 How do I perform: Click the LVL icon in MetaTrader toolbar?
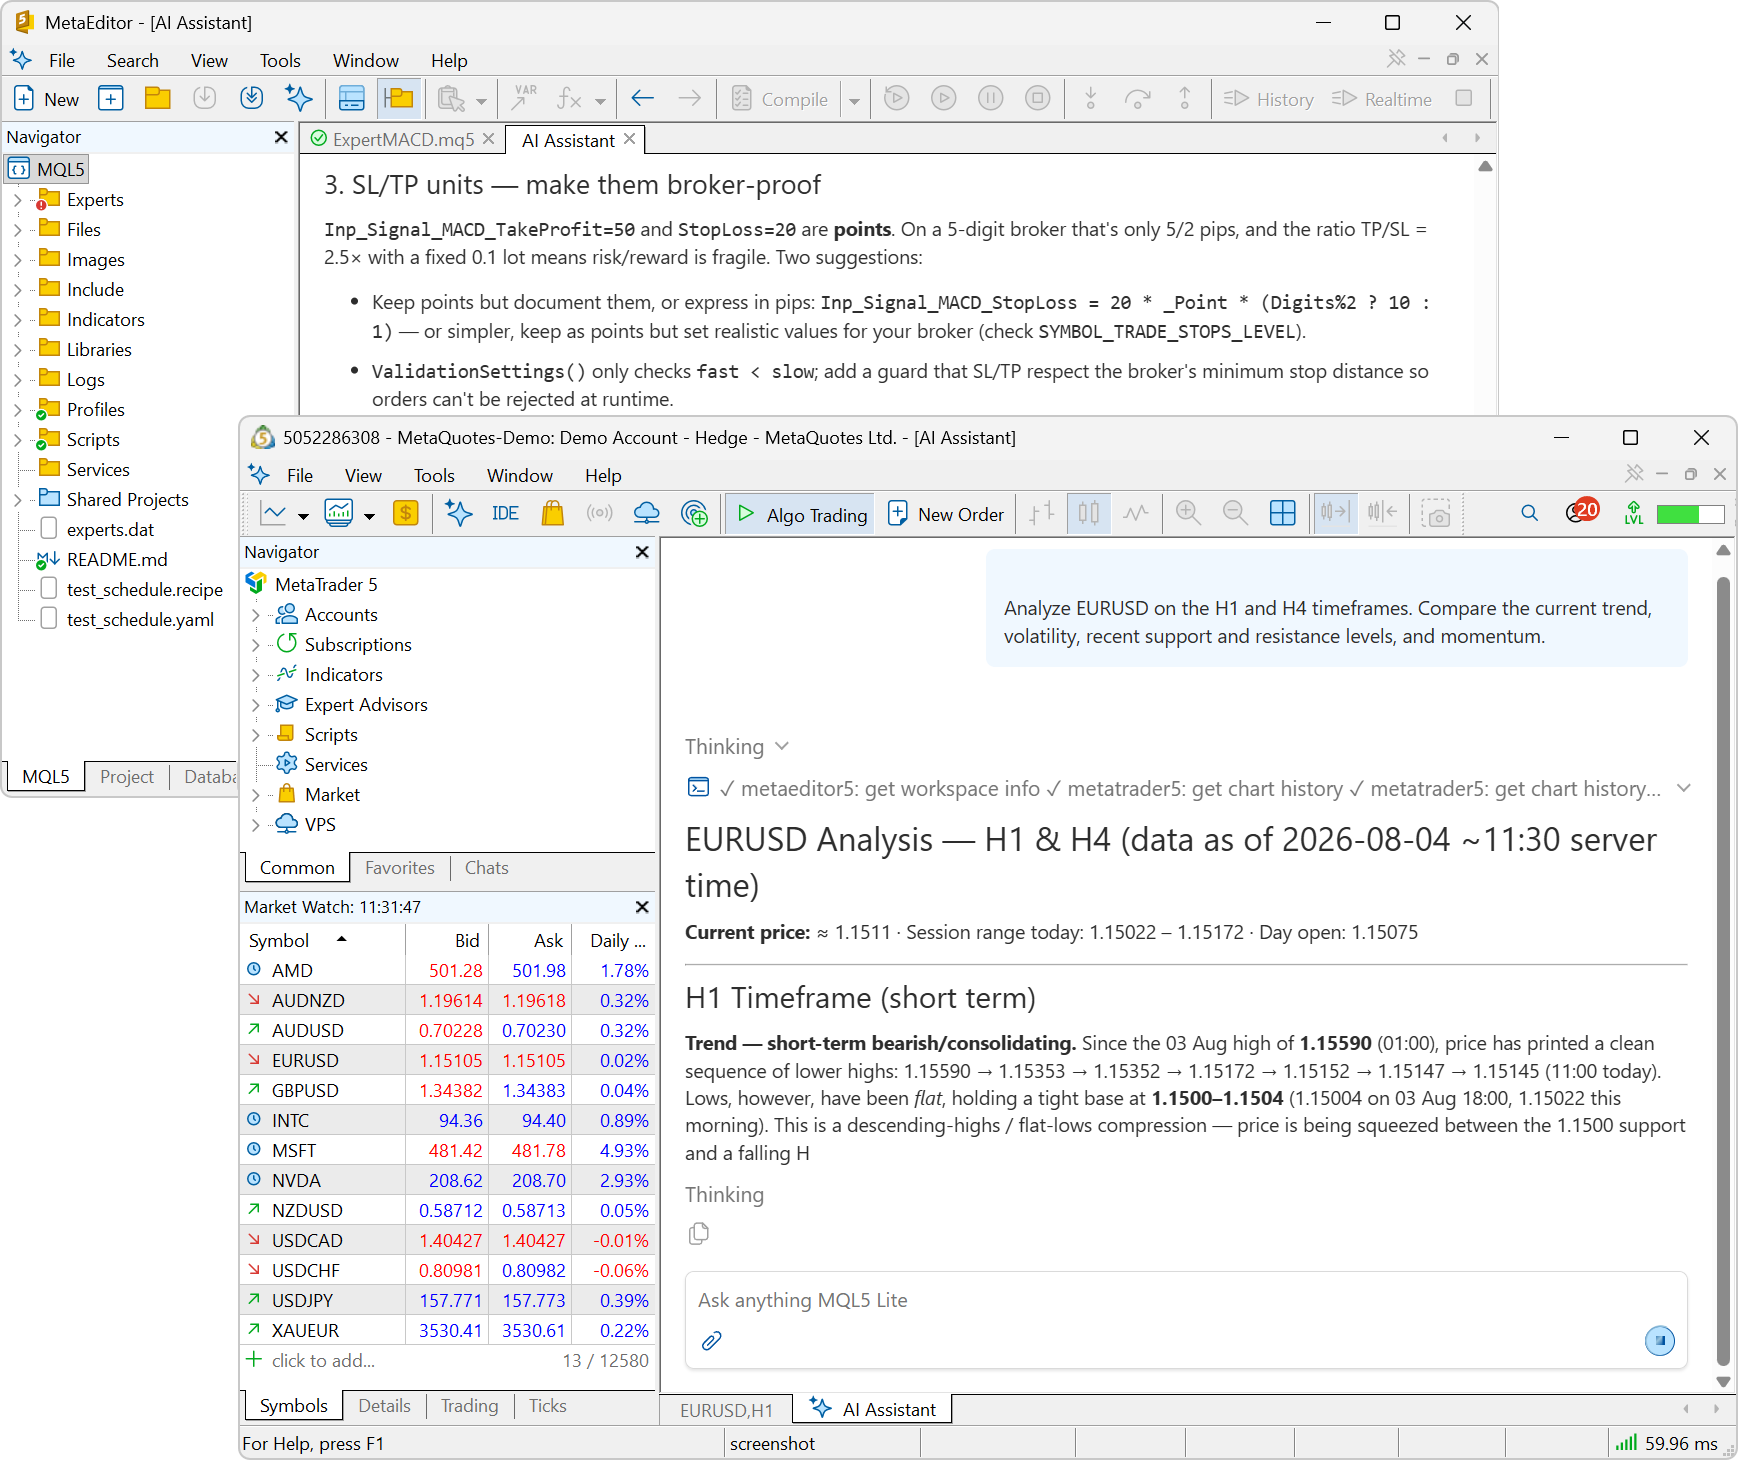(x=1634, y=513)
